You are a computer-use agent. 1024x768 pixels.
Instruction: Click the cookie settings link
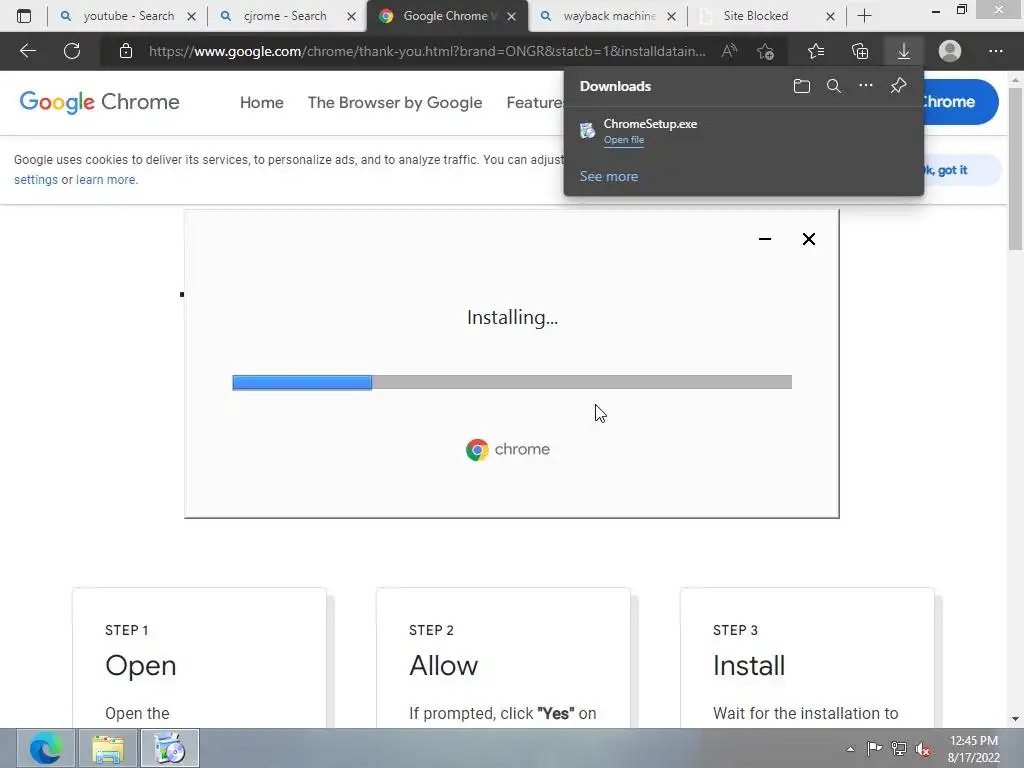(36, 180)
